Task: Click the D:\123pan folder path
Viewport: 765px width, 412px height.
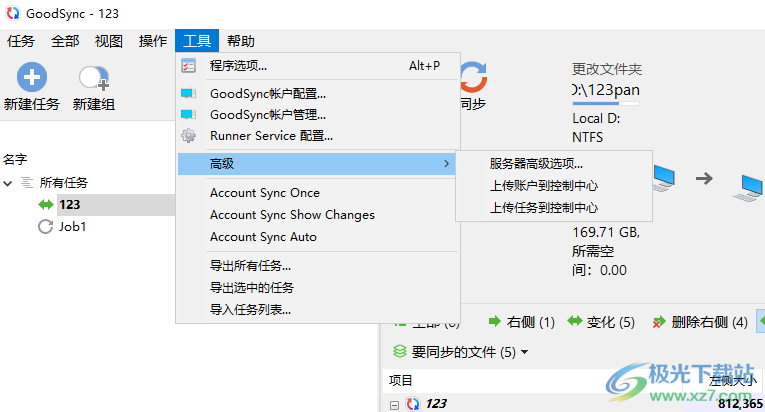Action: (x=605, y=90)
